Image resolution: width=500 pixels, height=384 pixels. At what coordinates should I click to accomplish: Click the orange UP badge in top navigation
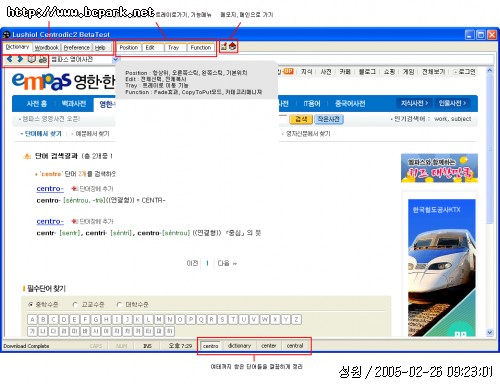[288, 71]
